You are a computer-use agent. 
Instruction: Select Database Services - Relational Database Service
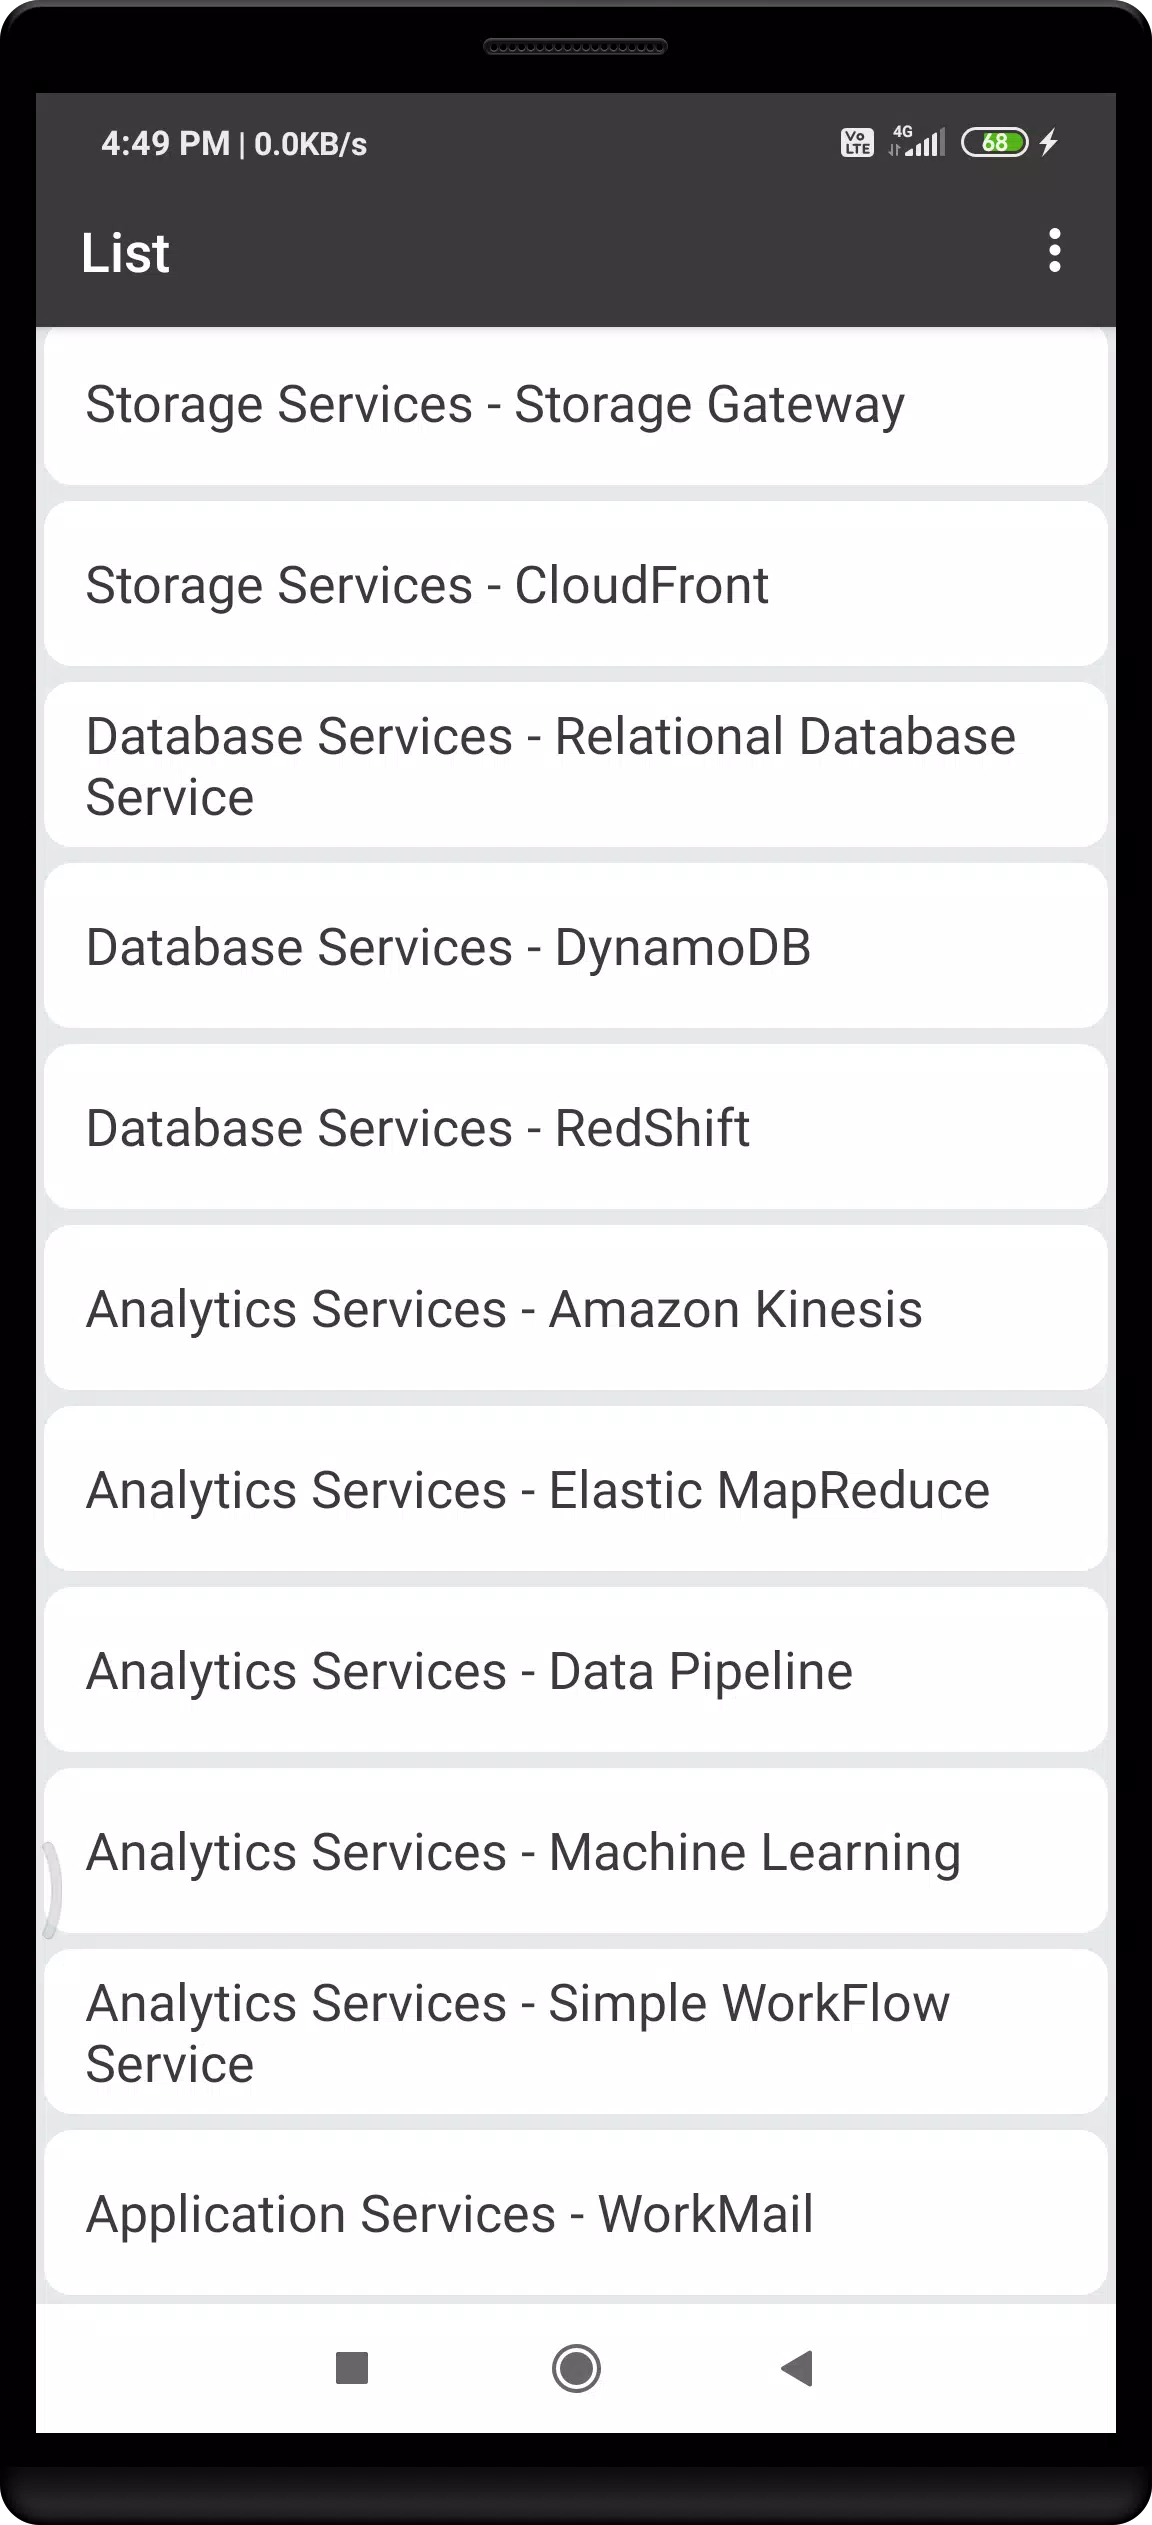point(576,766)
